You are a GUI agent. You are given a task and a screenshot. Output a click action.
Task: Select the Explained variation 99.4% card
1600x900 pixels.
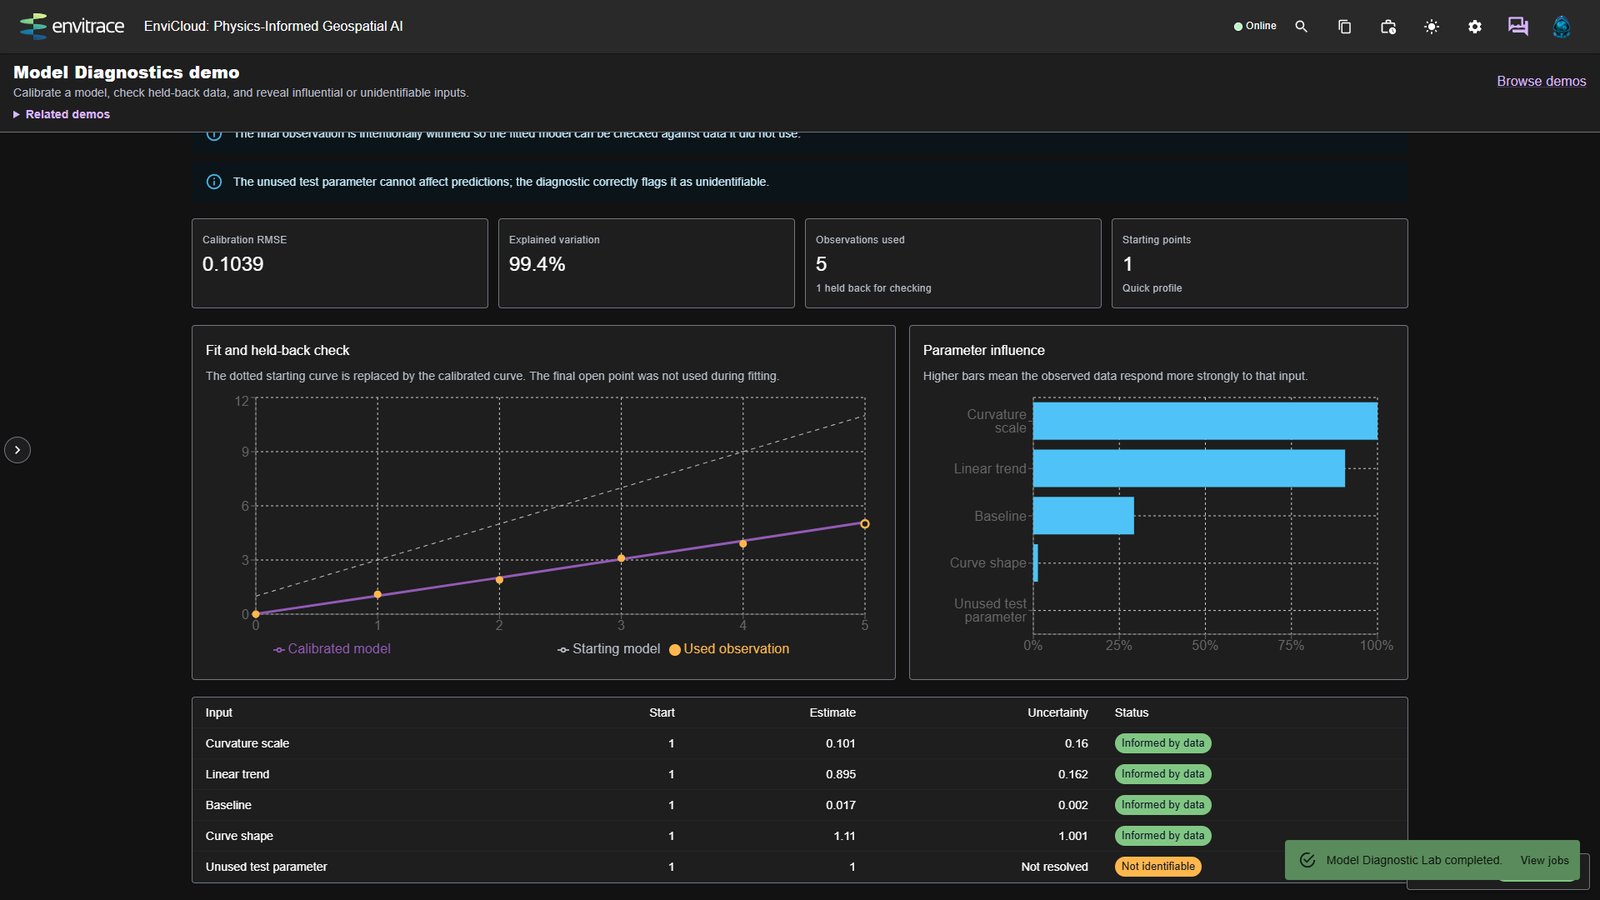coord(646,263)
